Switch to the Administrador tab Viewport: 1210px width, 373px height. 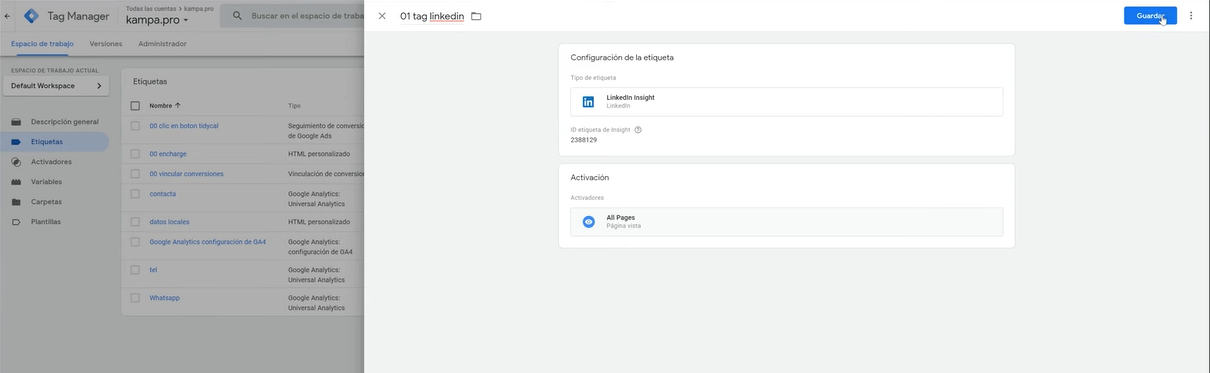(162, 44)
